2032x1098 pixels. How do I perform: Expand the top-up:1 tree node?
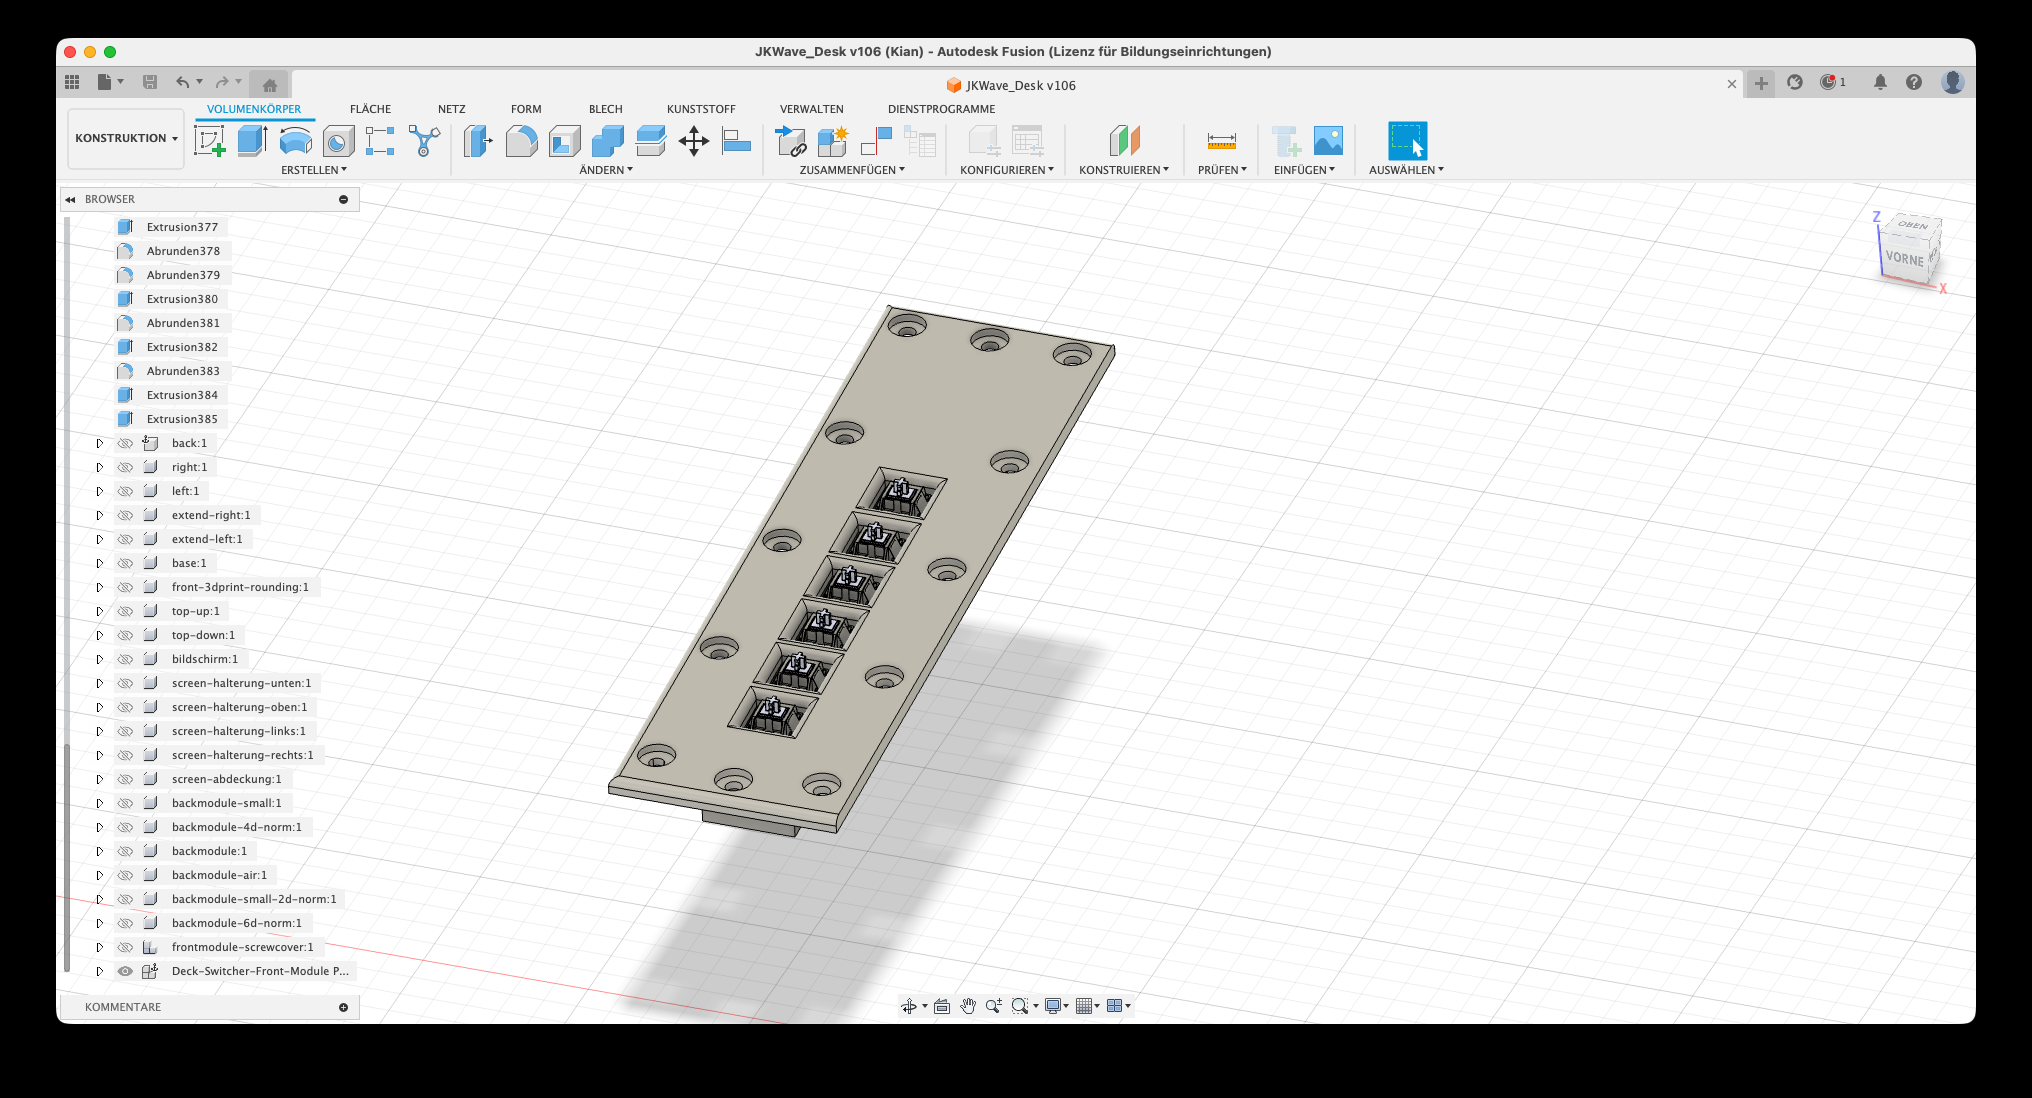pos(100,611)
